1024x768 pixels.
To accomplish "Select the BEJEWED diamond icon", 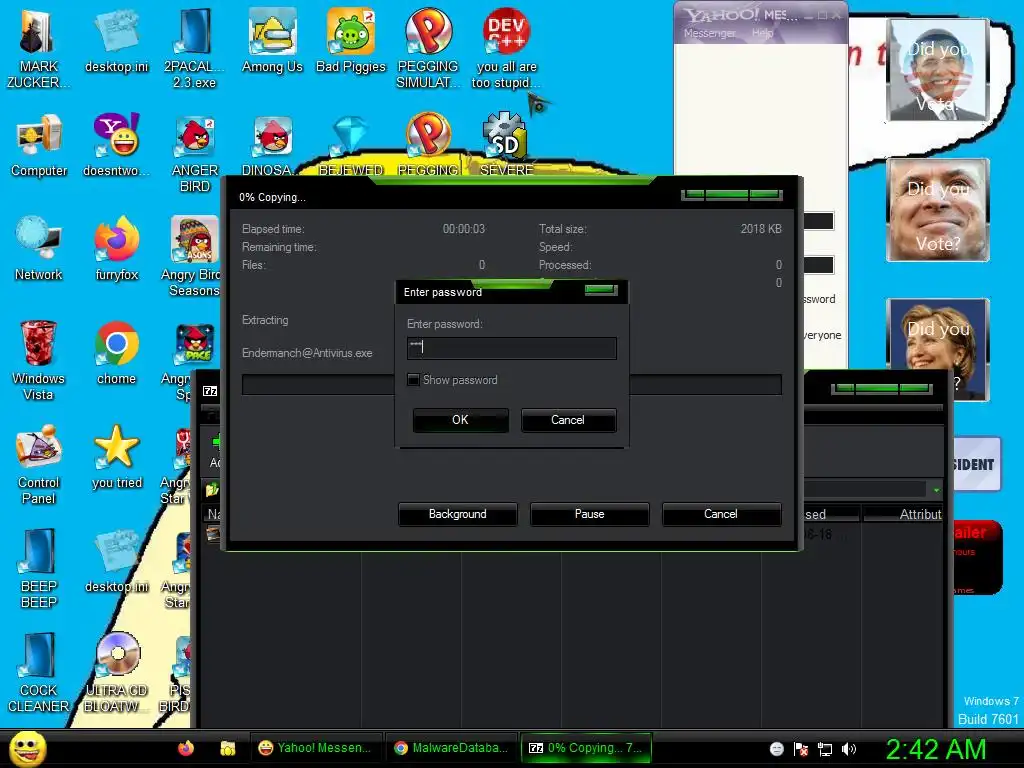I will tap(351, 146).
